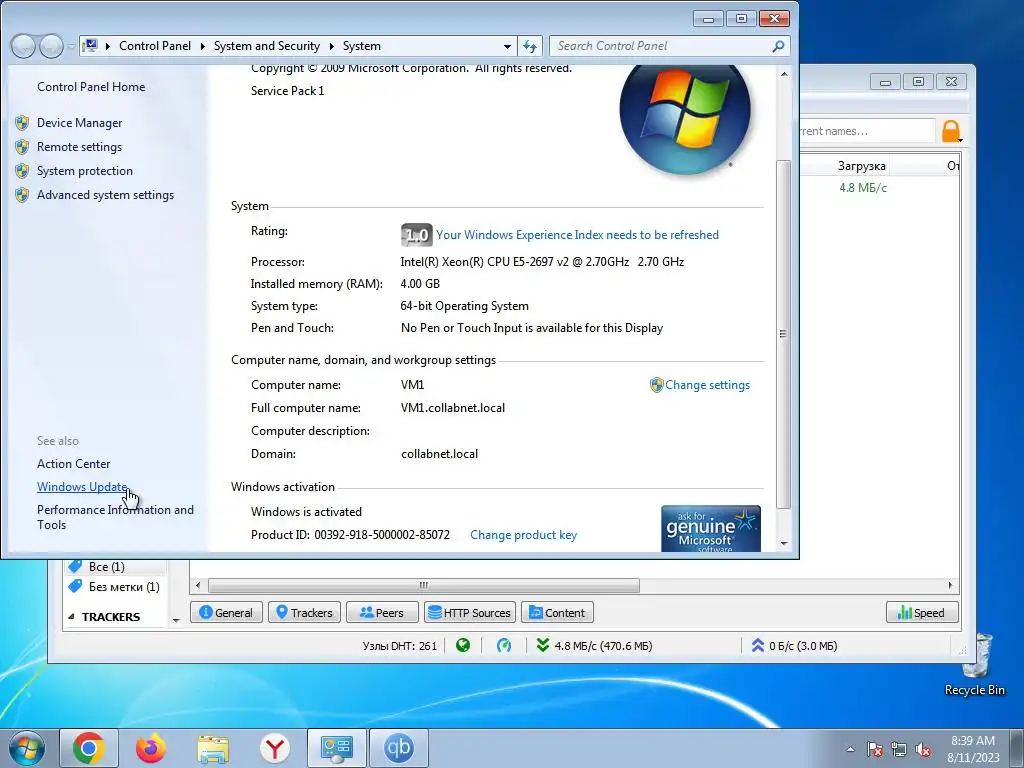Click the torrent filter names search field
This screenshot has width=1024, height=768.
point(867,131)
